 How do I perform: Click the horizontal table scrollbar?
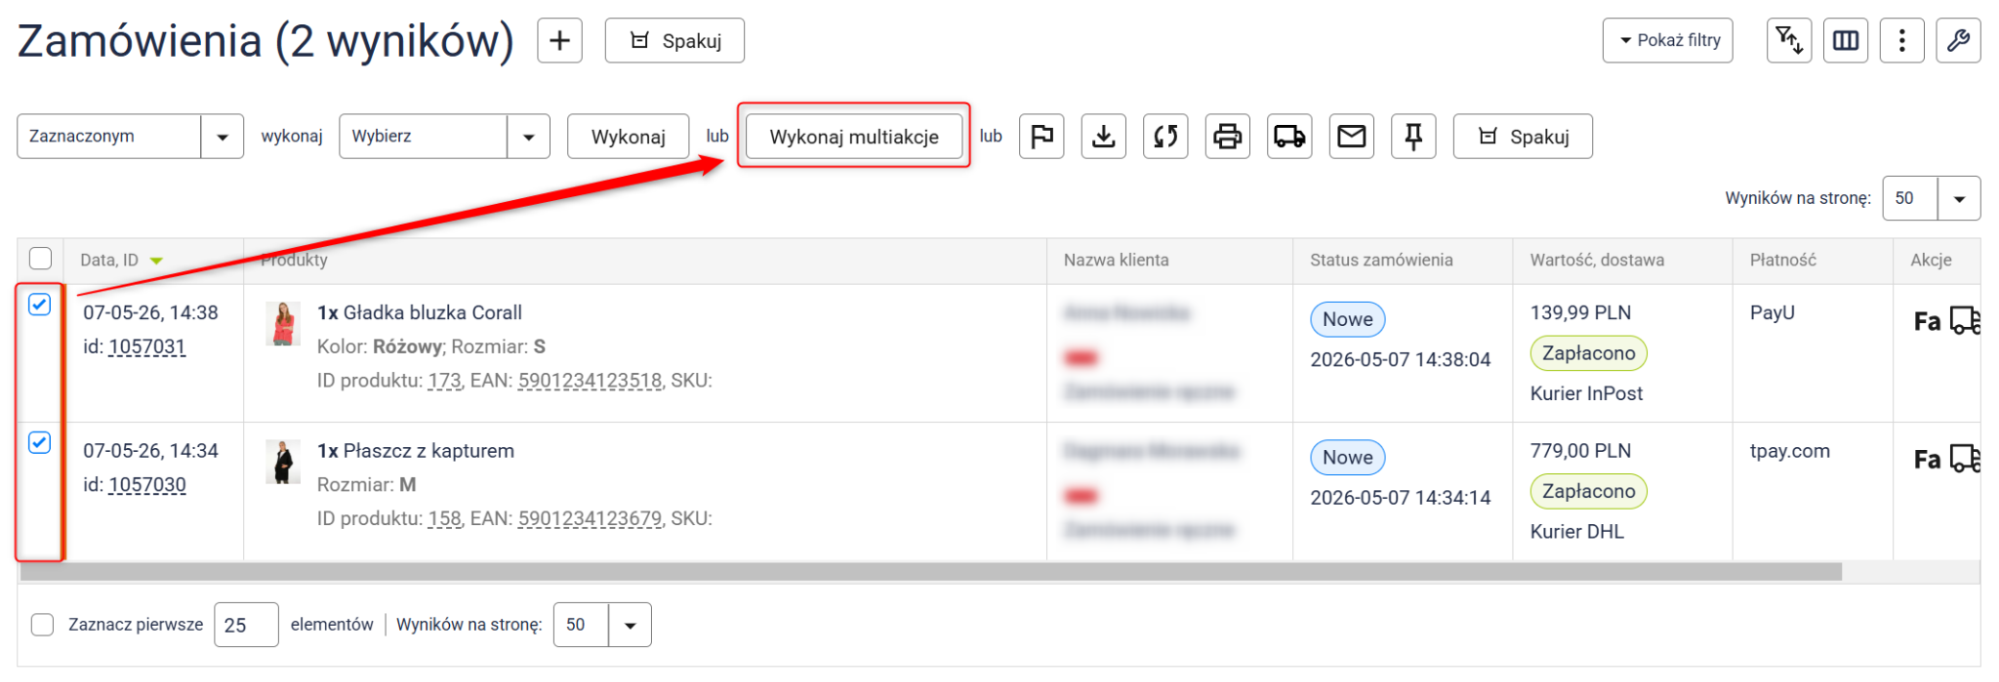tap(930, 571)
